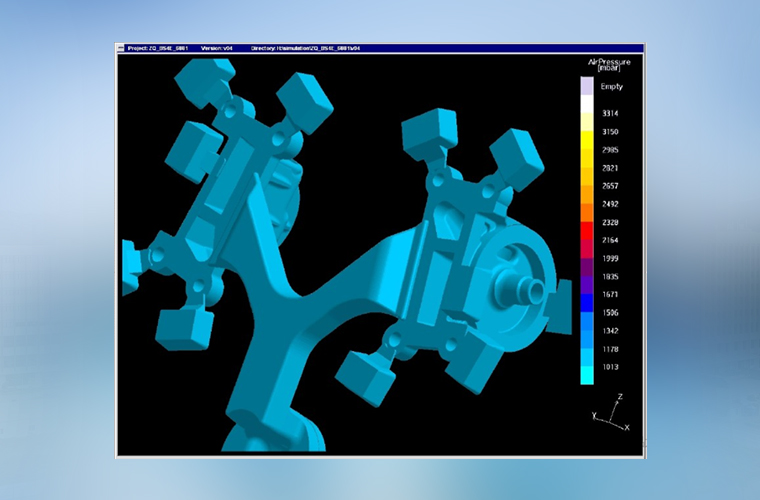This screenshot has height=500, width=760.
Task: Choose the purple swatch beside 1999
Action: click(x=587, y=258)
